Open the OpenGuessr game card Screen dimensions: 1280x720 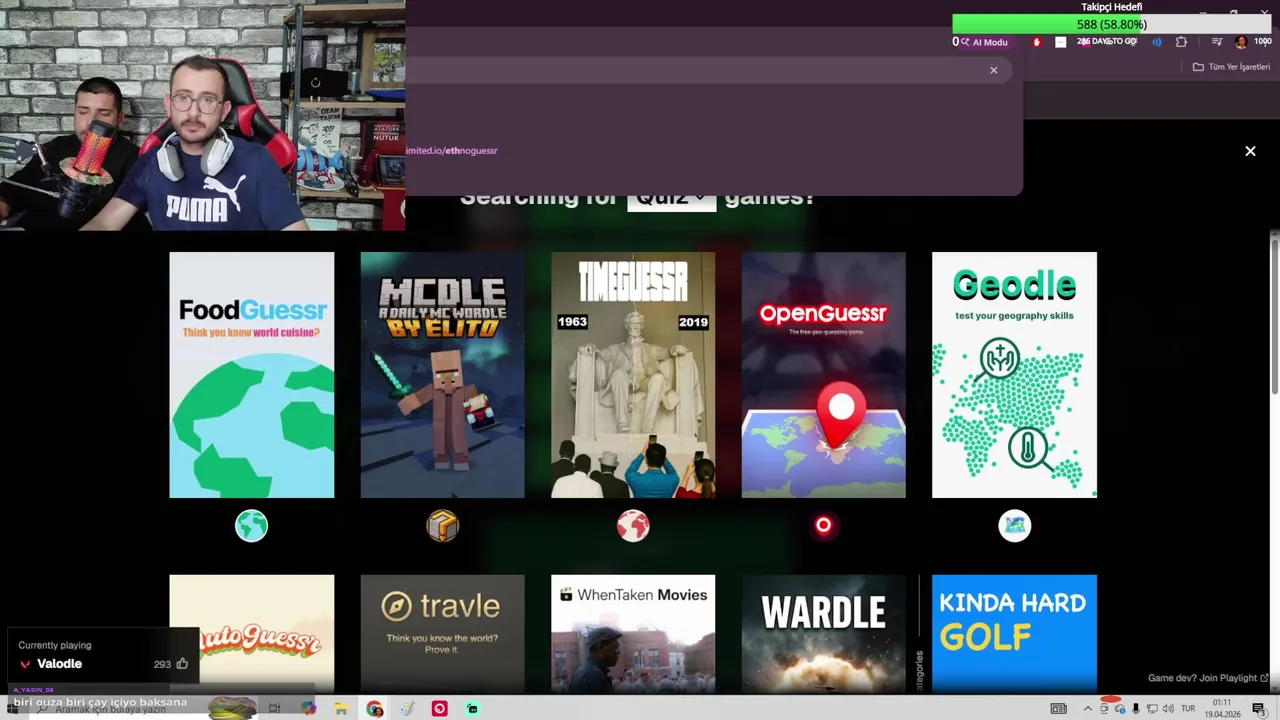824,375
